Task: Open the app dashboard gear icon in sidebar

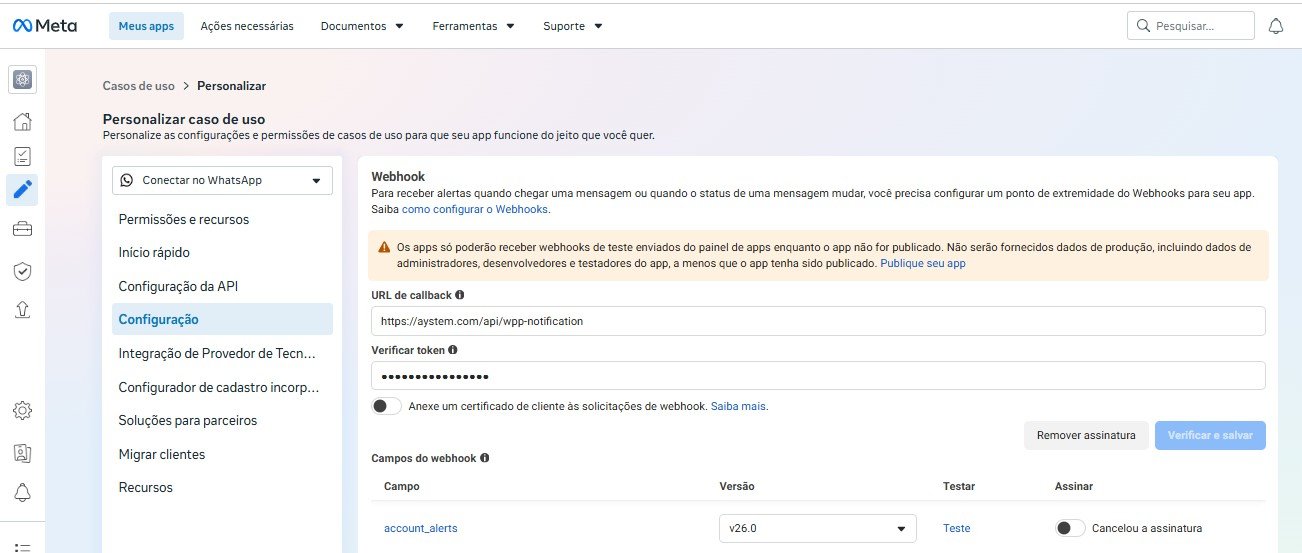Action: coord(23,80)
